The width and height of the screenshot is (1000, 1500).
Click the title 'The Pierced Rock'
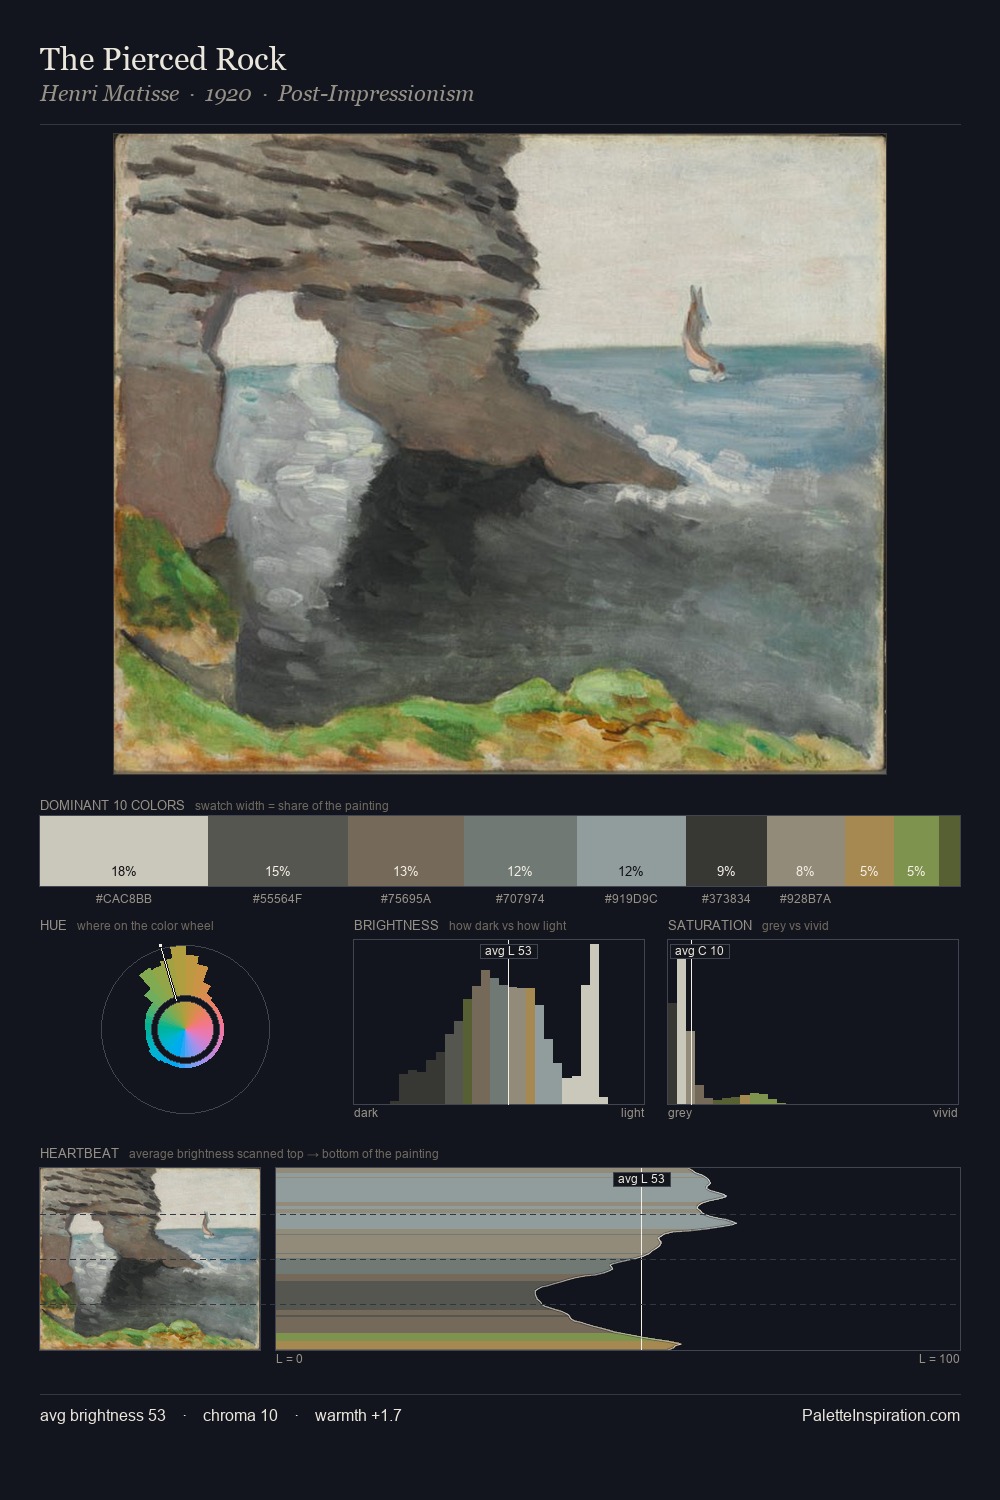(163, 59)
